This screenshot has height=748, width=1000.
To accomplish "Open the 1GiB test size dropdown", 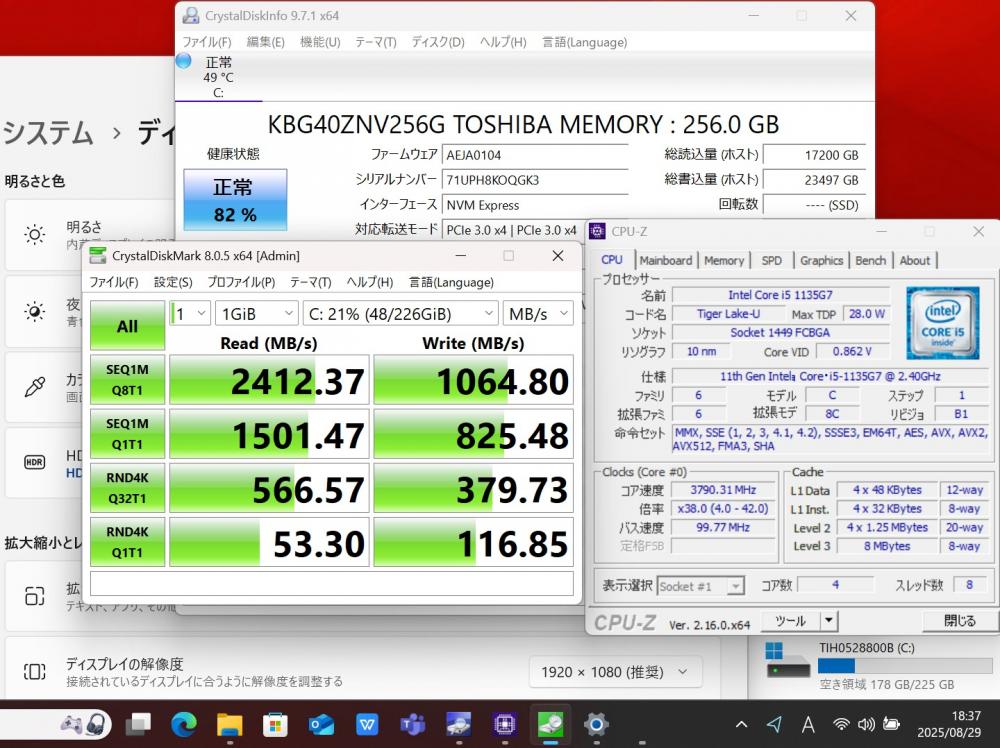I will [256, 313].
